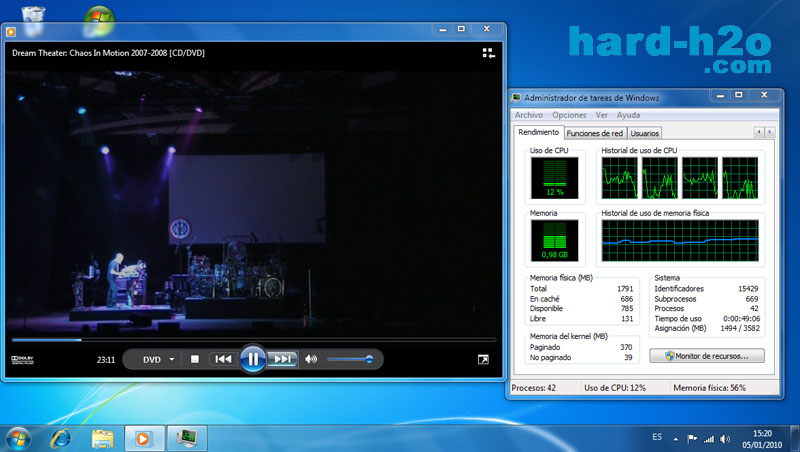This screenshot has width=800, height=452.
Task: Skip to the previous chapter
Action: coord(223,359)
